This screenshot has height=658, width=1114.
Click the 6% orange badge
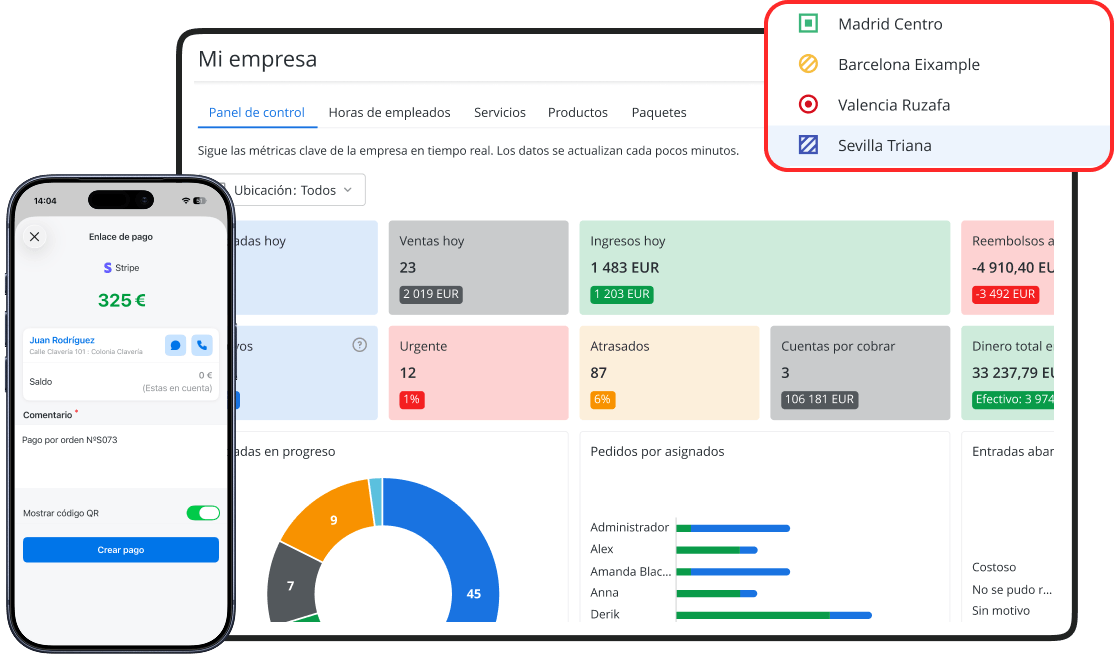point(602,399)
